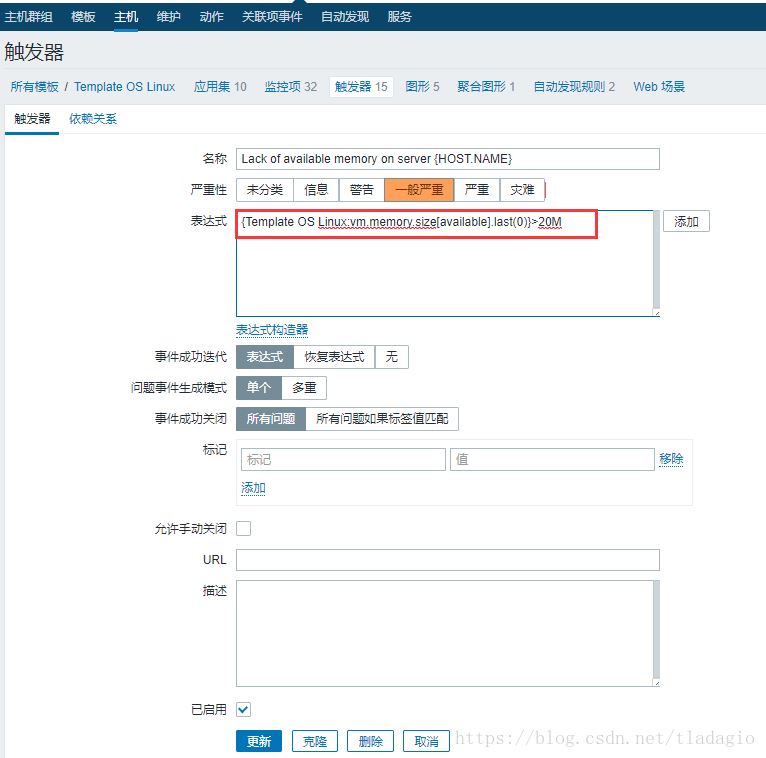The height and width of the screenshot is (758, 766).
Task: Switch to the 触发器 tab
Action: 32,119
